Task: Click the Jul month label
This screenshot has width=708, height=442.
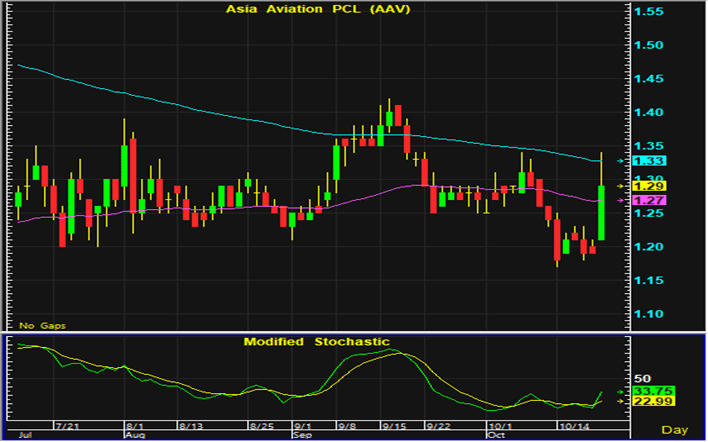Action: (25, 435)
